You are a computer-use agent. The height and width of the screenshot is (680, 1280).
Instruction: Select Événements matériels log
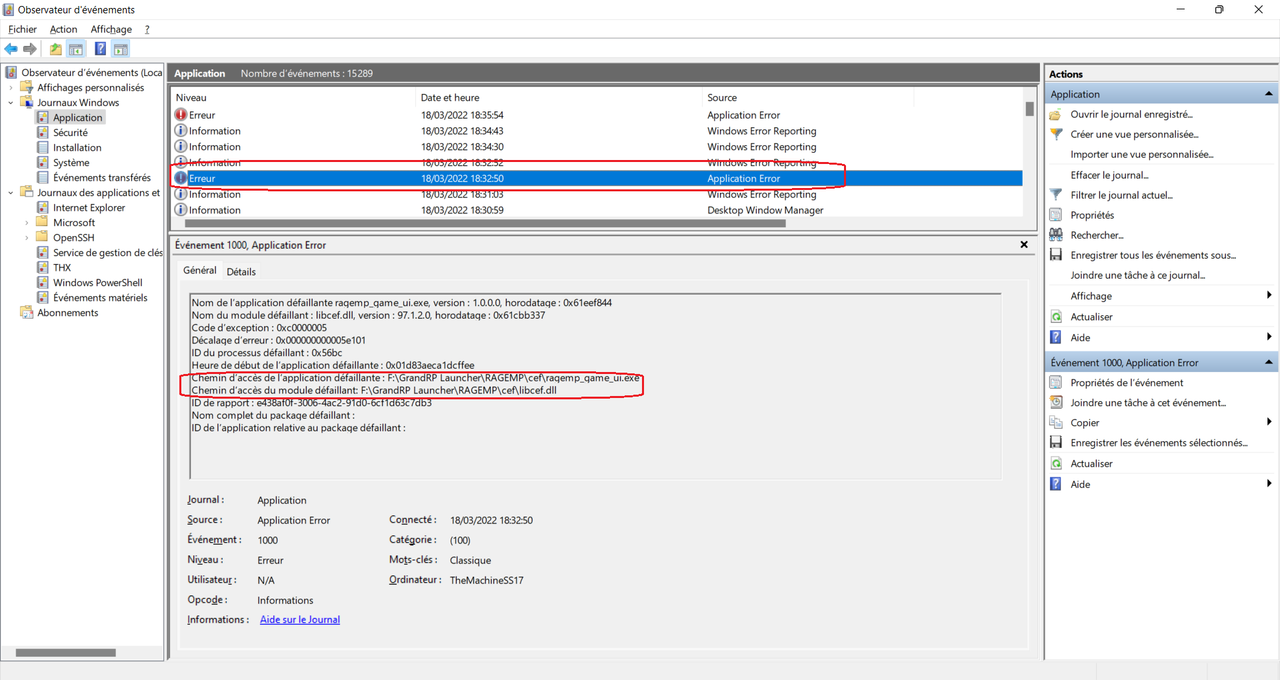(100, 297)
